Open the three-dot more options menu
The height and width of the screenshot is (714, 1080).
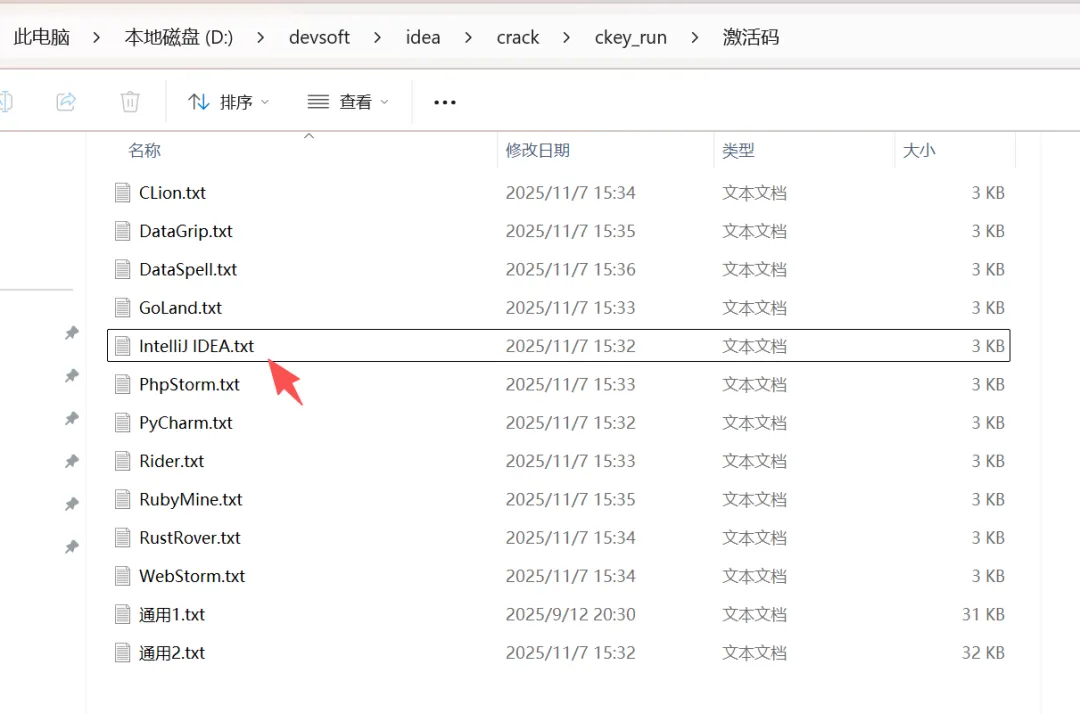click(444, 102)
